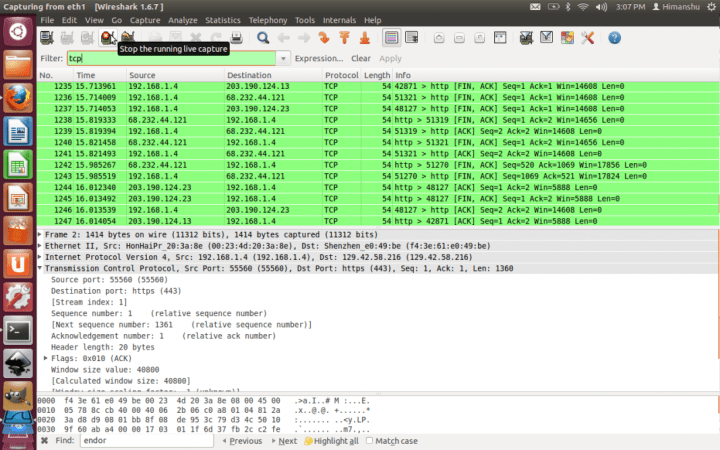Open the Telephony menu

click(x=268, y=20)
